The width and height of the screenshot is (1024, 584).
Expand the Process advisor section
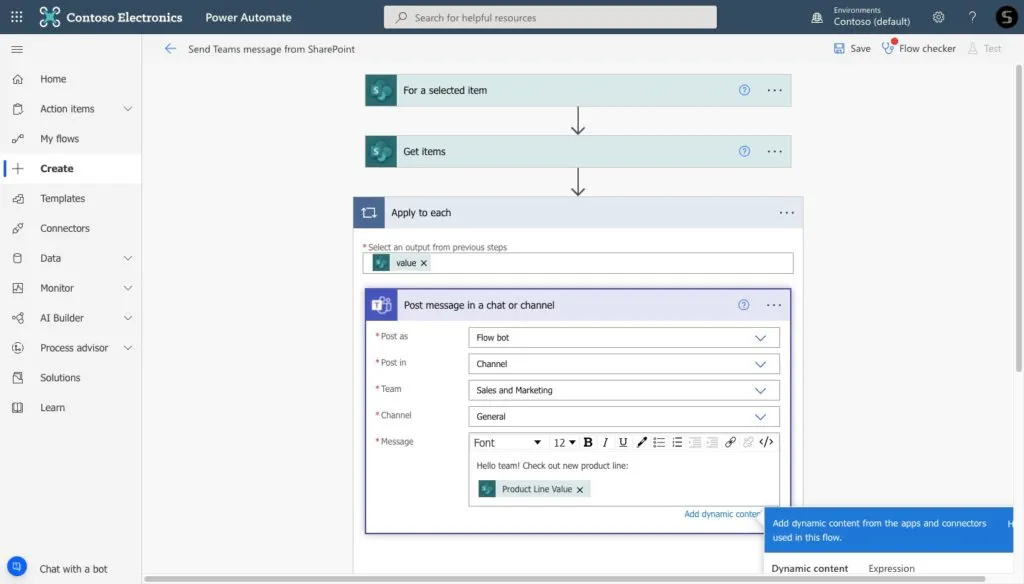pyautogui.click(x=128, y=348)
